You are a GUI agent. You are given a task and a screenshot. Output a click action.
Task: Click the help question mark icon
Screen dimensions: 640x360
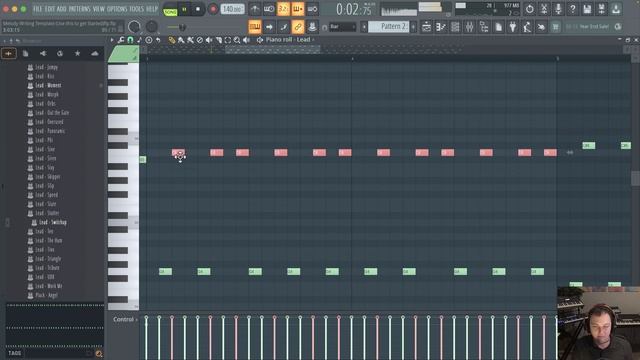[572, 9]
